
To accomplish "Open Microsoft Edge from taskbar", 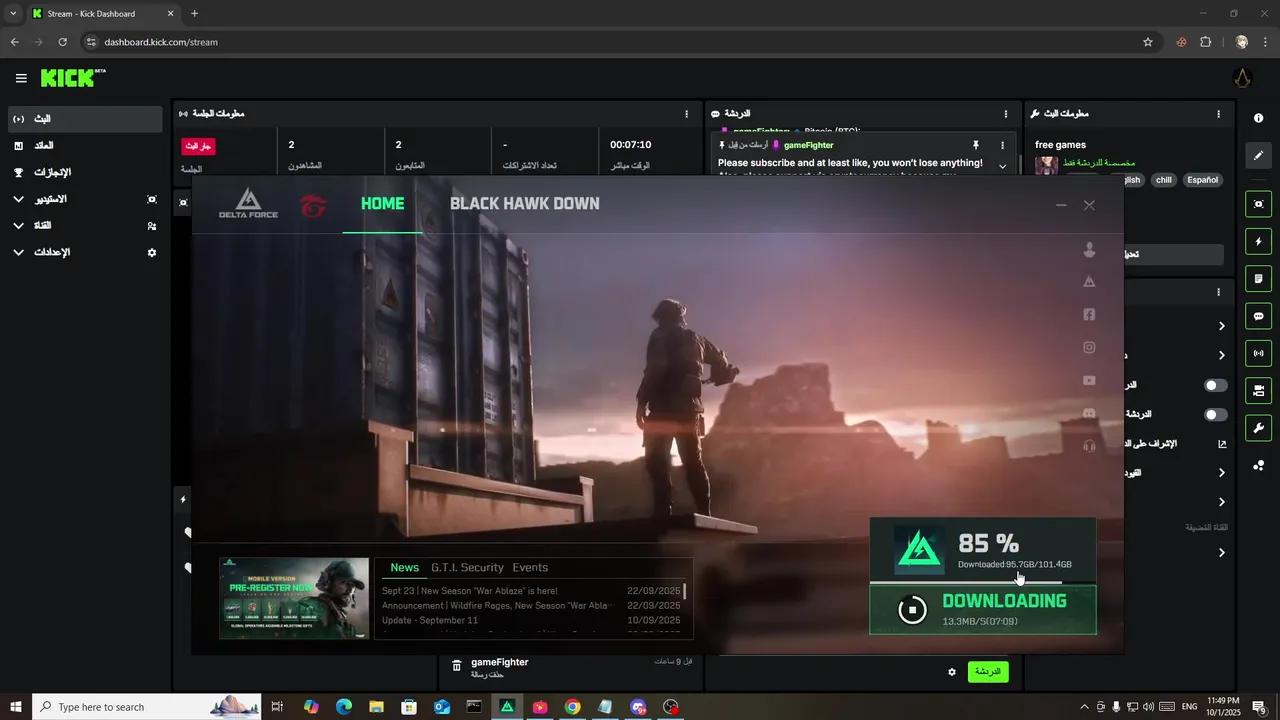I will click(x=344, y=707).
